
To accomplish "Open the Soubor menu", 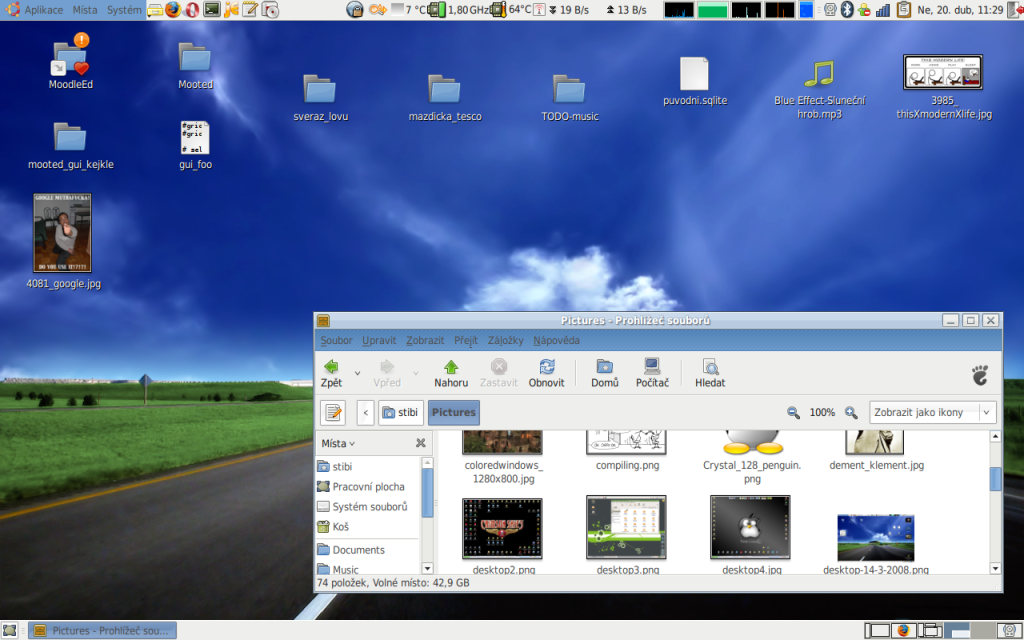I will pos(336,340).
